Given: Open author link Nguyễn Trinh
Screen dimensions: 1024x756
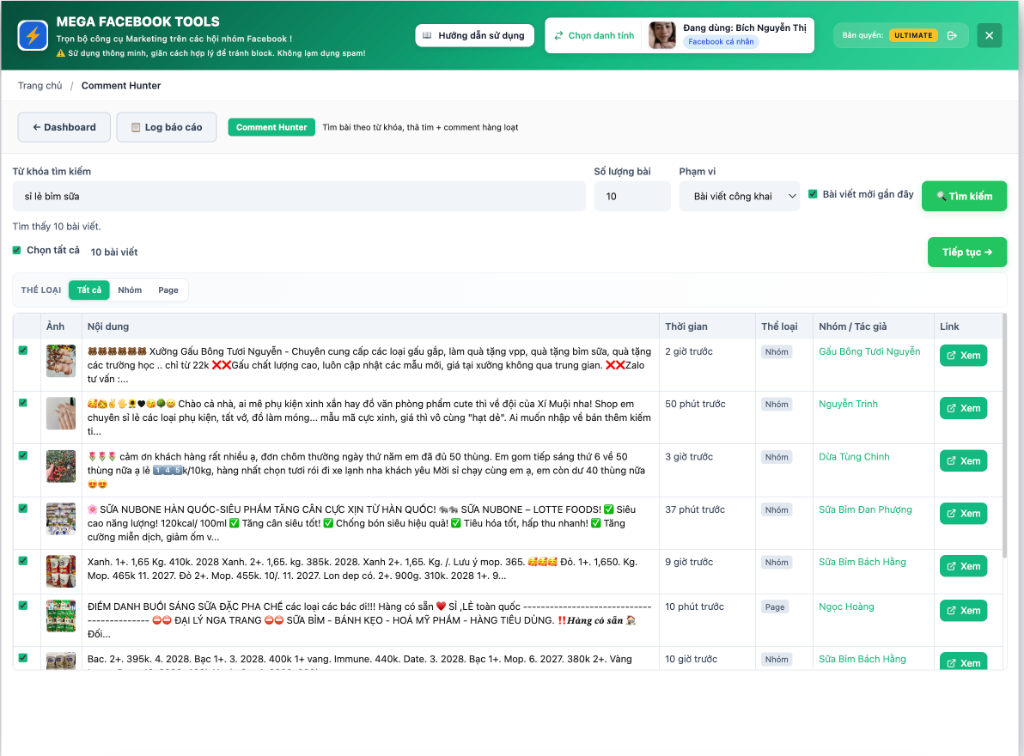Looking at the screenshot, I should click(848, 404).
